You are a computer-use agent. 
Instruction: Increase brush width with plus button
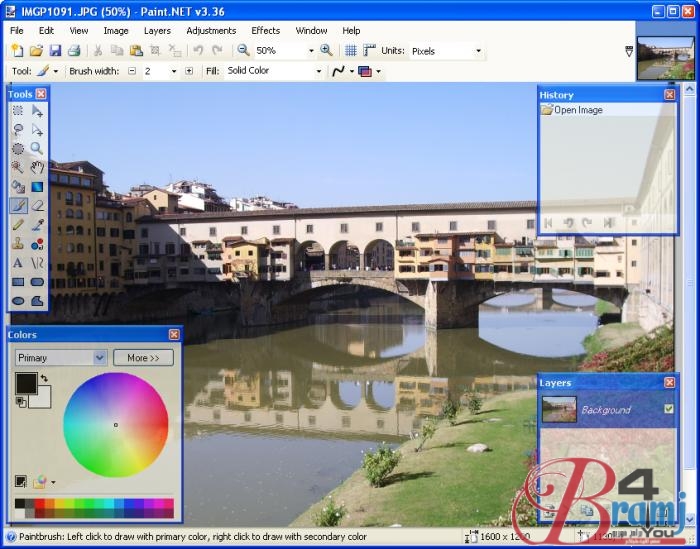pyautogui.click(x=189, y=71)
